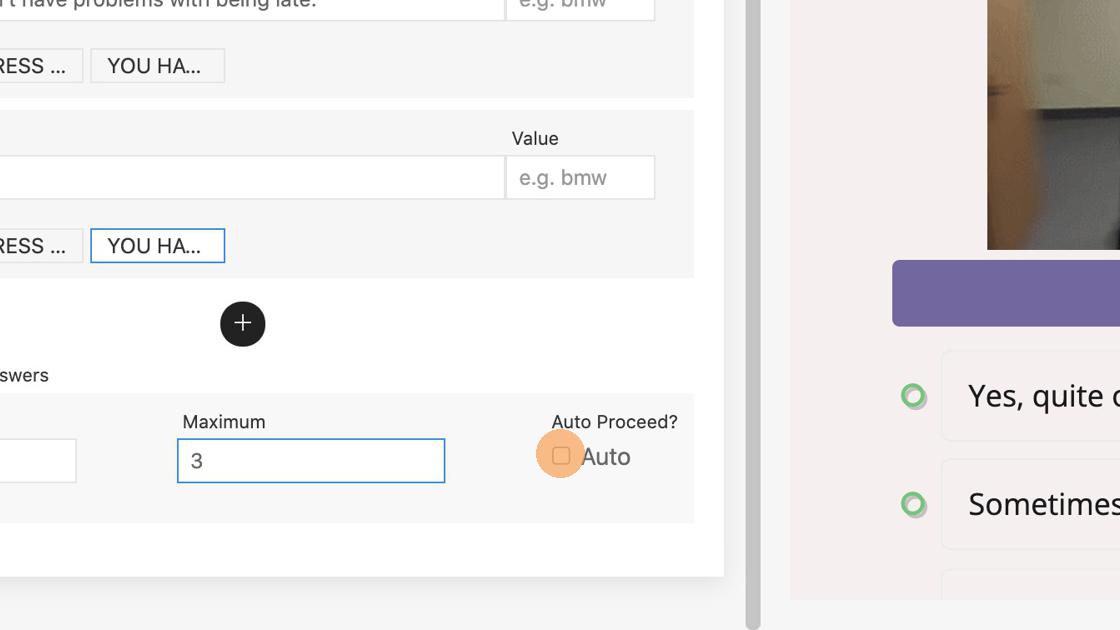The image size is (1120, 630).
Task: Click the partially visible card below Sometimes
Action: (x=1030, y=585)
